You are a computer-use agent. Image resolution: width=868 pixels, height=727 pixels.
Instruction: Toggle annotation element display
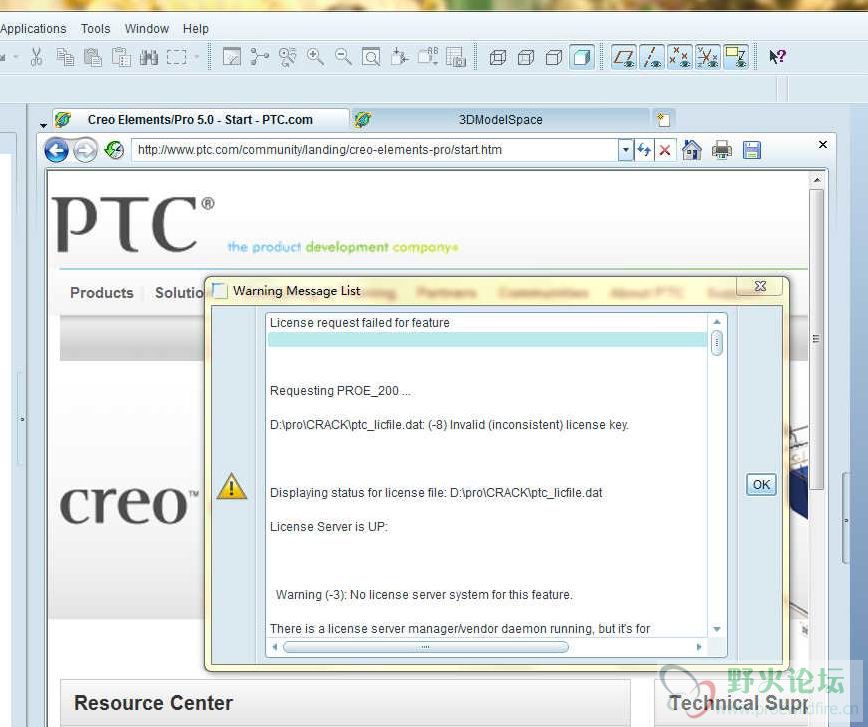(x=736, y=57)
